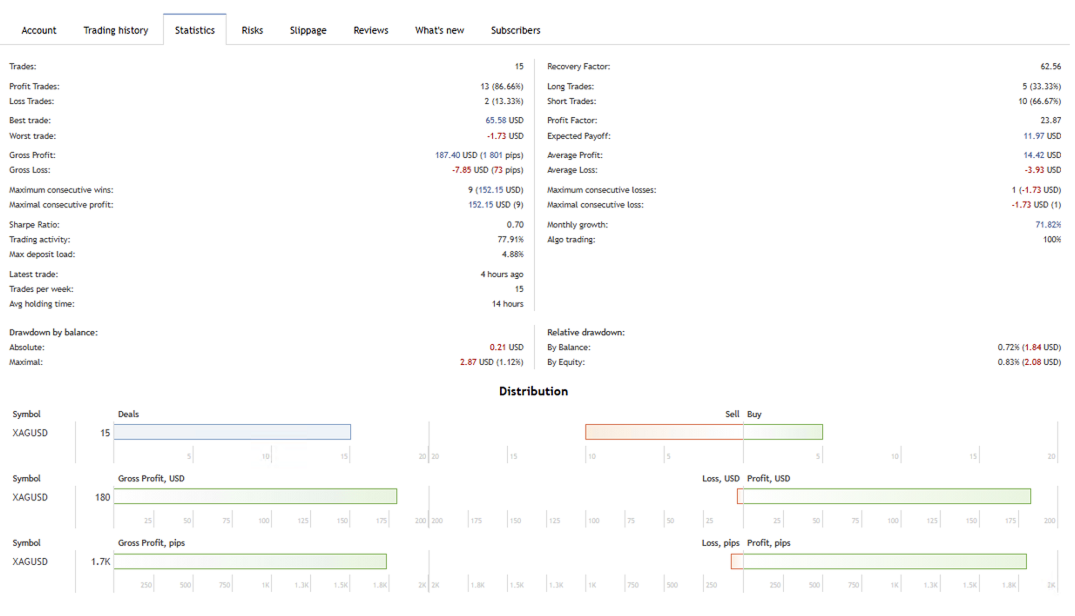The width and height of the screenshot is (1075, 616).
Task: Click the XAGUSD symbol in Deals row
Action: 30,433
